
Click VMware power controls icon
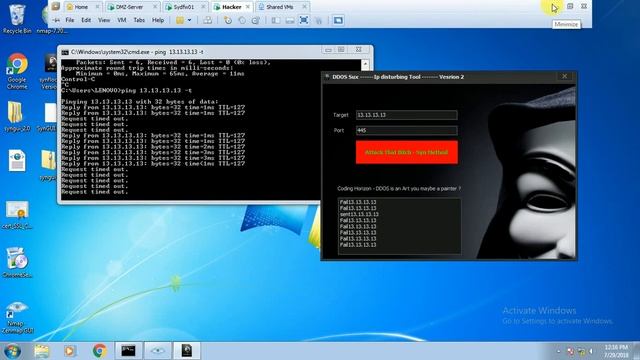(180, 20)
